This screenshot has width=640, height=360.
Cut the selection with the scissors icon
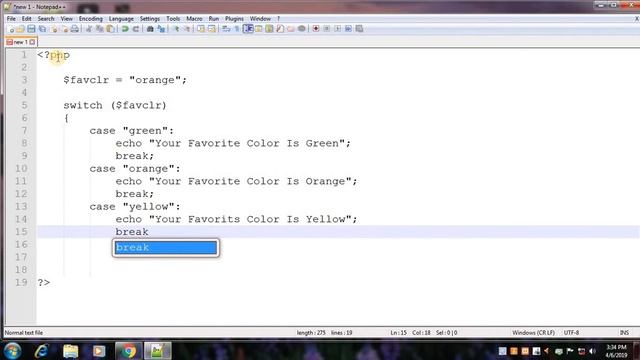coord(88,29)
